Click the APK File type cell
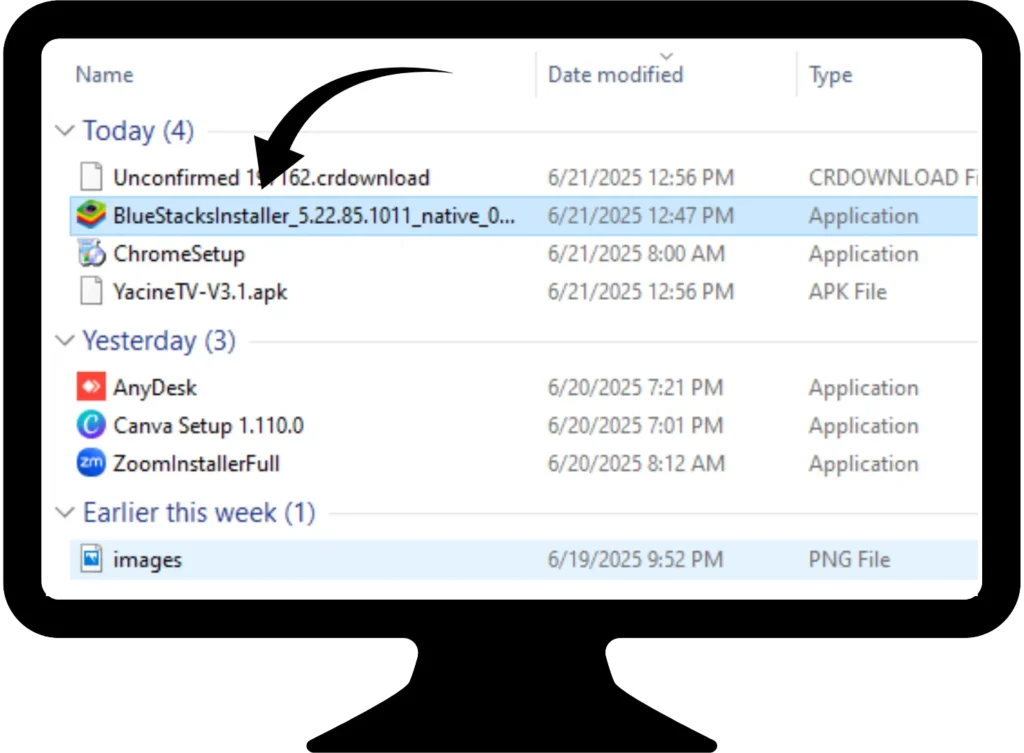The height and width of the screenshot is (753, 1024). pos(848,291)
